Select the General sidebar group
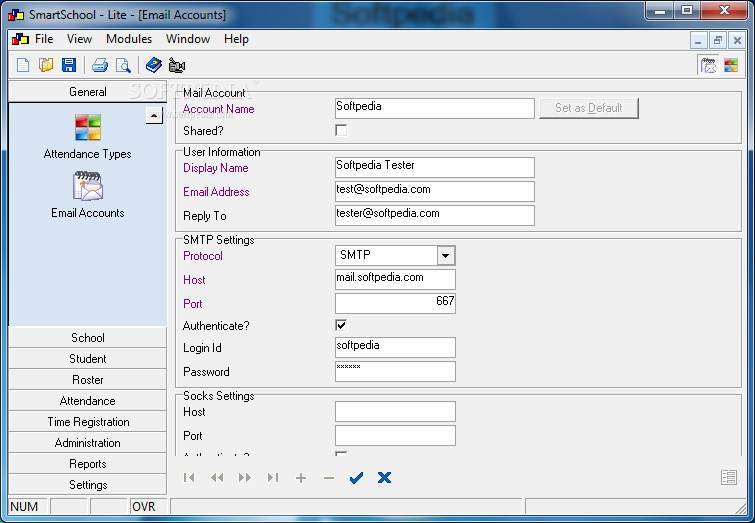Viewport: 755px width, 523px height. click(88, 92)
